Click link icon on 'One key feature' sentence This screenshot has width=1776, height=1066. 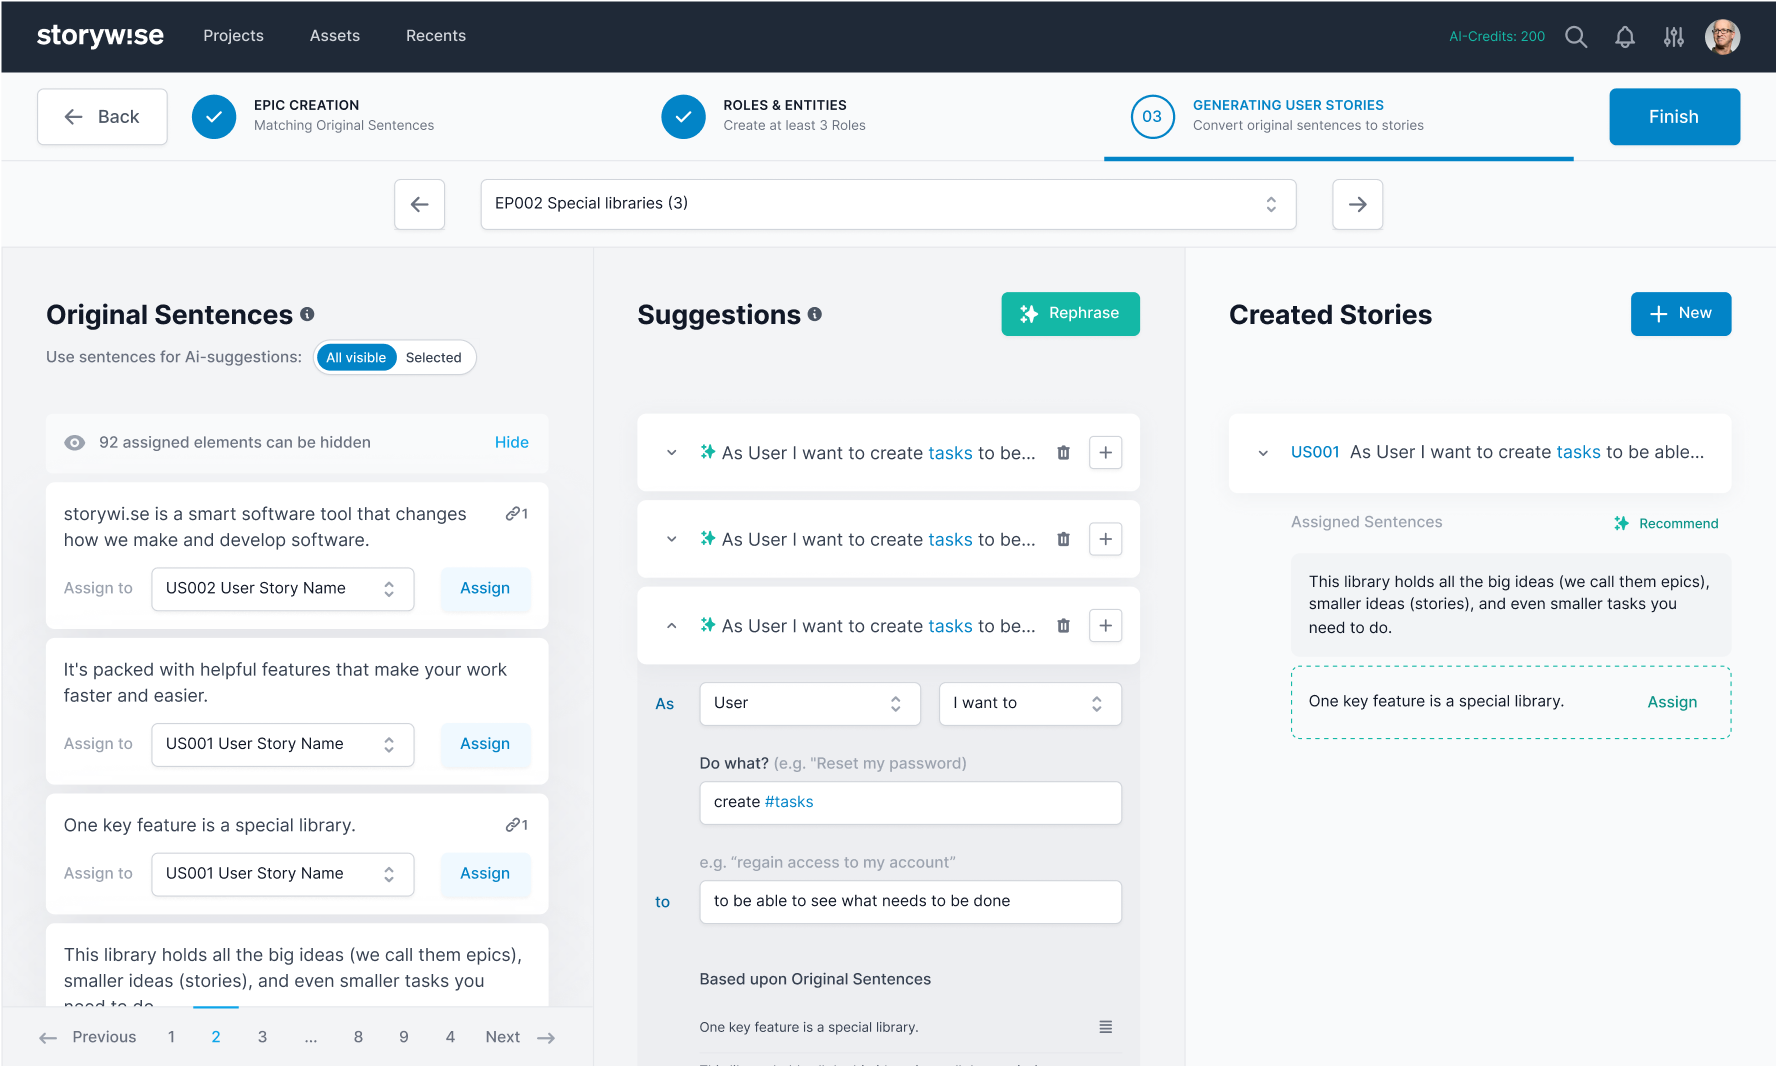coord(516,825)
